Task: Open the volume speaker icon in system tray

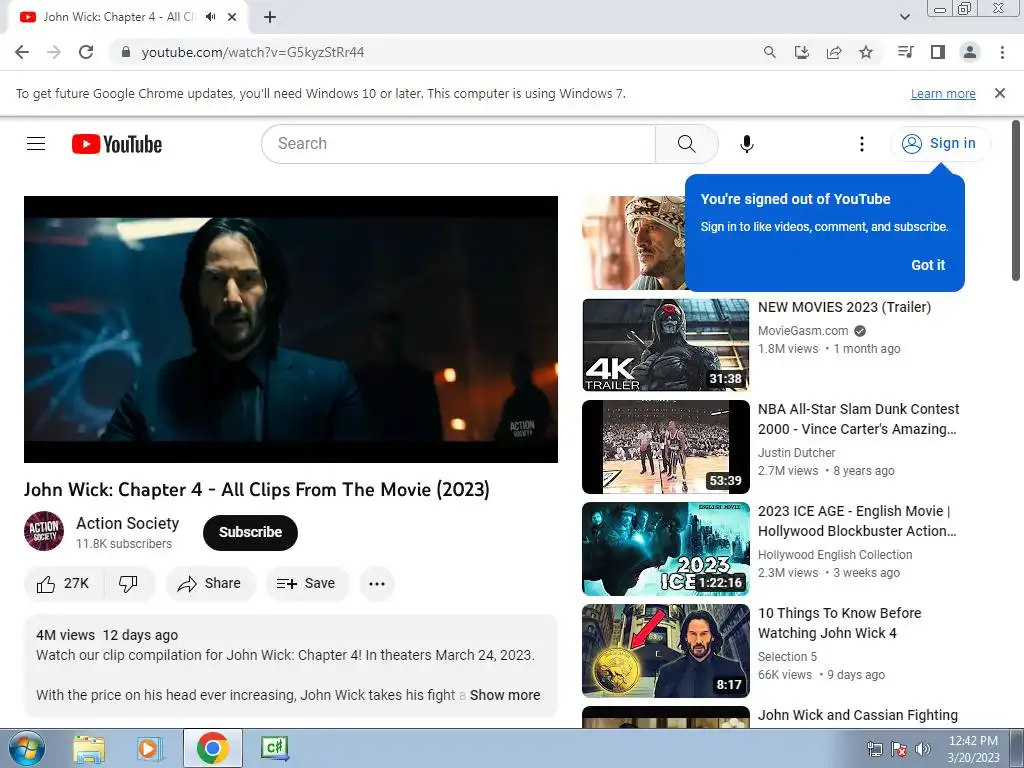Action: [x=923, y=750]
